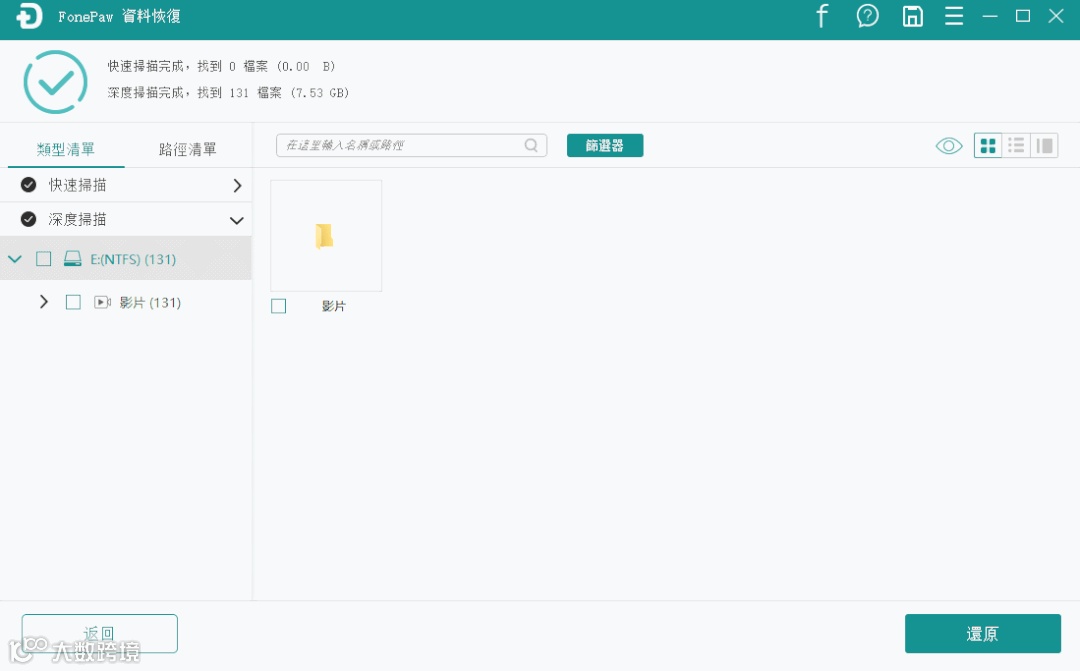This screenshot has width=1080, height=671.
Task: Maximize the FonePaw window
Action: [x=1023, y=16]
